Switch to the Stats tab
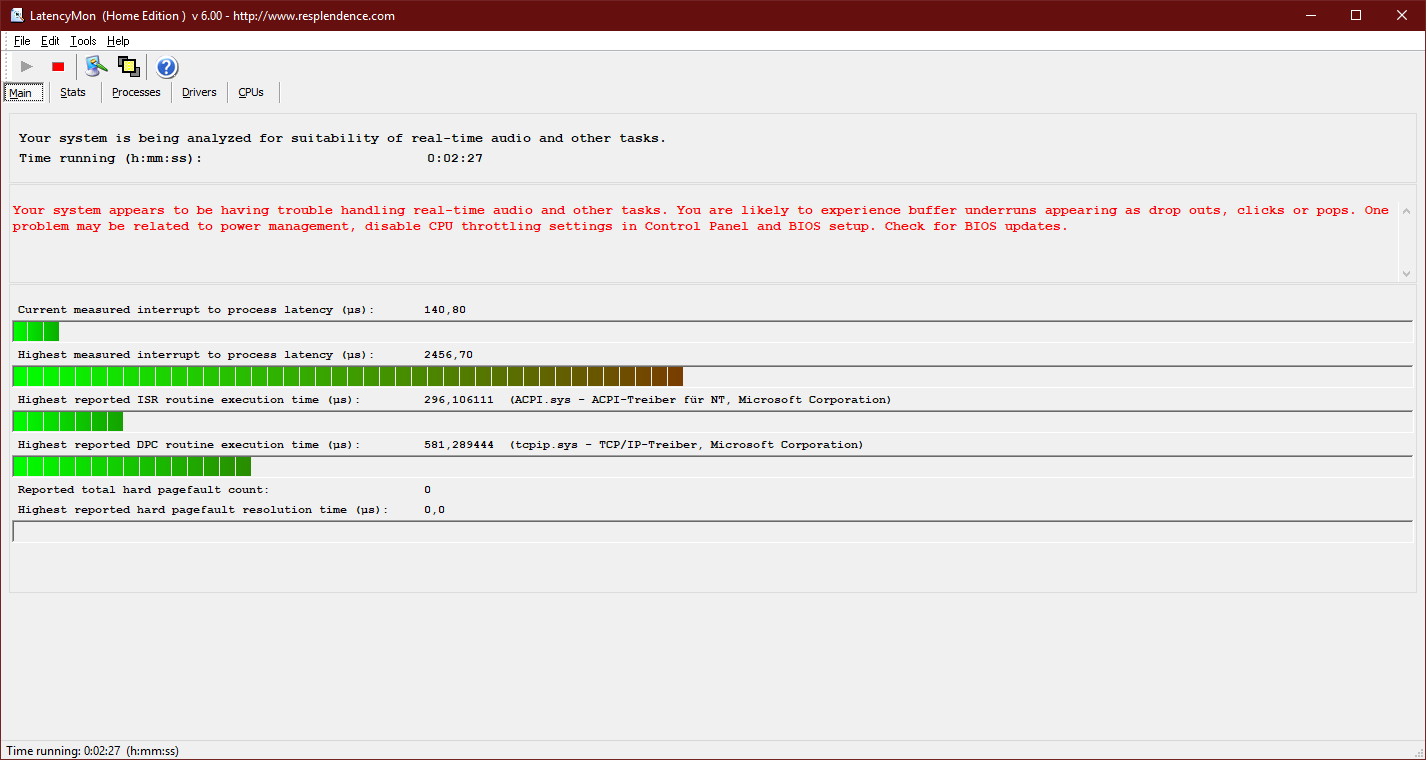 (x=73, y=92)
